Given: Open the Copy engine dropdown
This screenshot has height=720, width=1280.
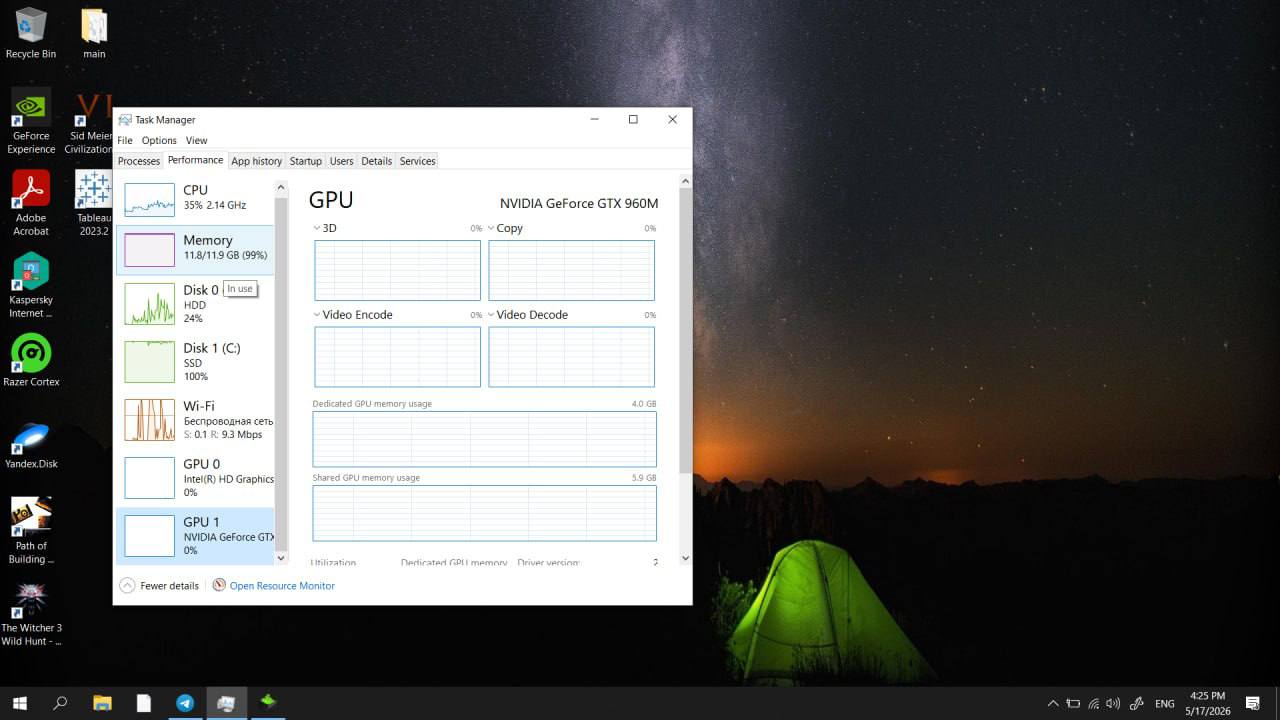Looking at the screenshot, I should pyautogui.click(x=491, y=228).
